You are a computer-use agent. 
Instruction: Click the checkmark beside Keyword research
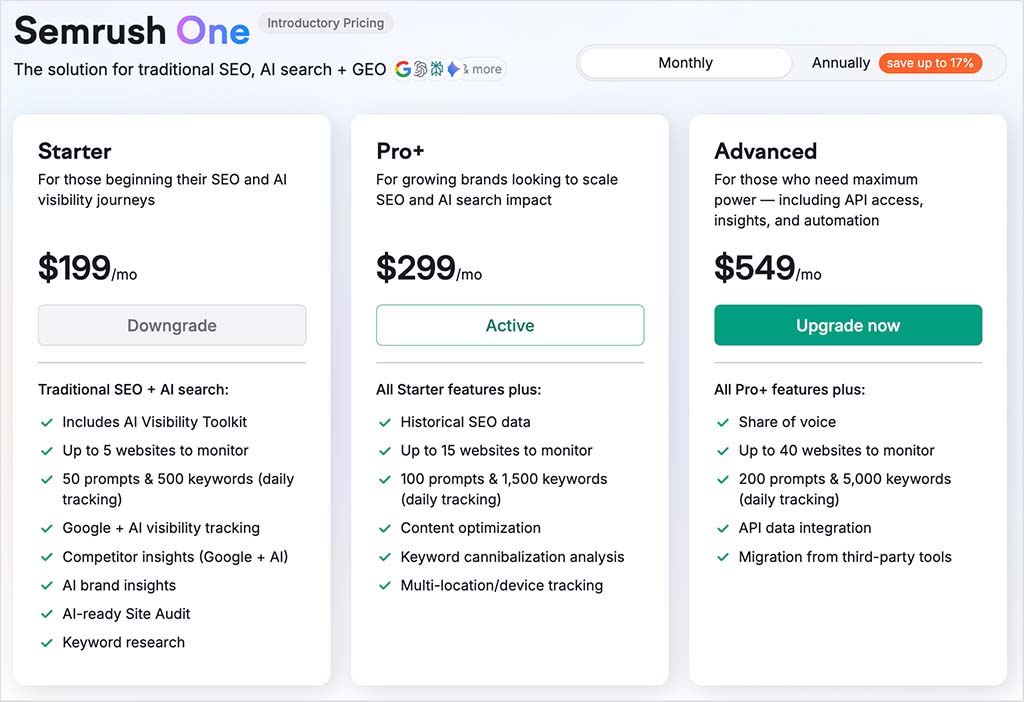pos(46,643)
